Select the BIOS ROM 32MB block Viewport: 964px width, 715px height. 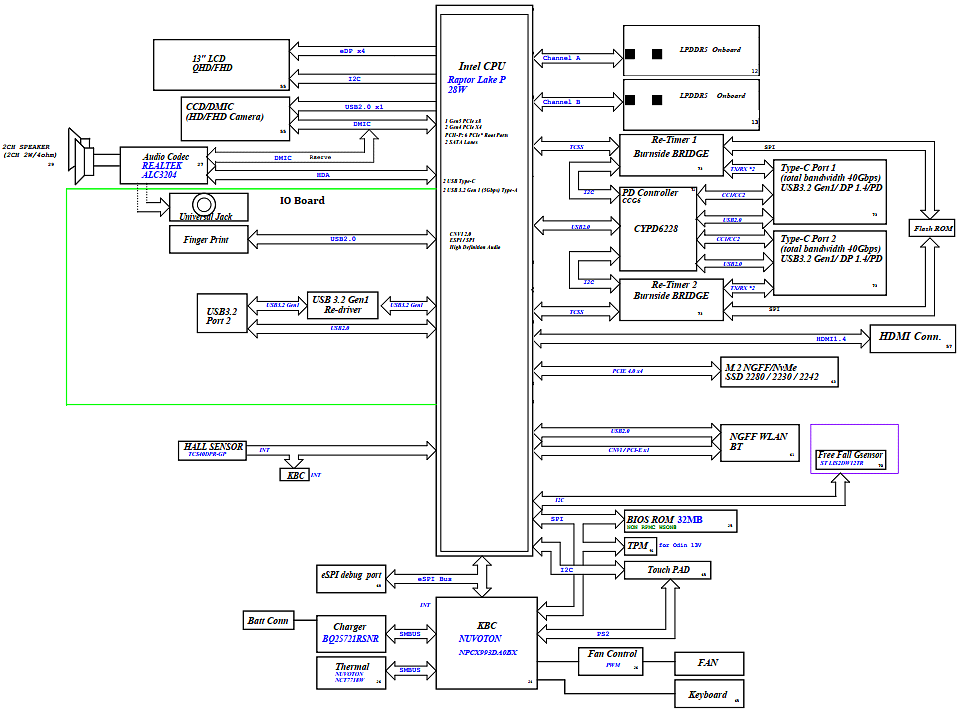point(681,521)
